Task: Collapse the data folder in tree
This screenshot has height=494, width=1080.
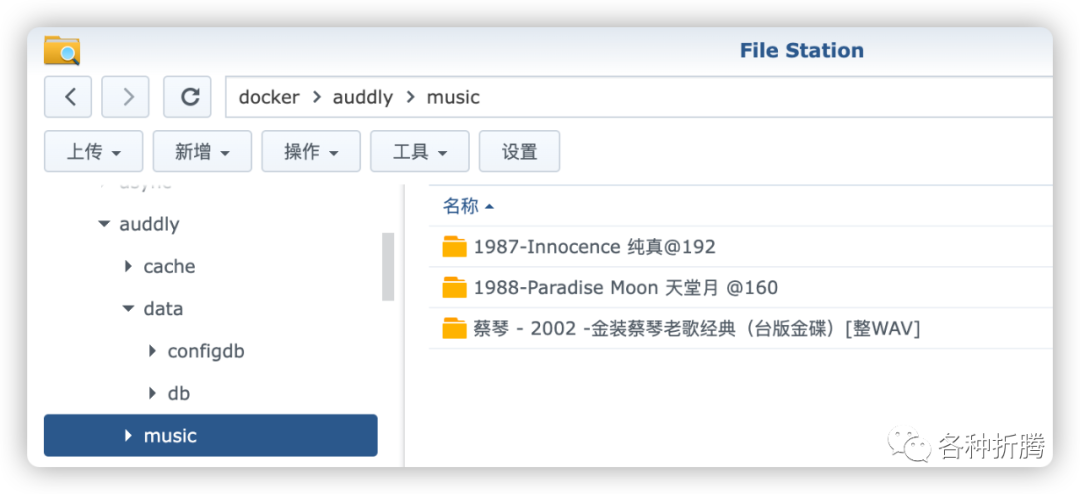Action: click(128, 309)
